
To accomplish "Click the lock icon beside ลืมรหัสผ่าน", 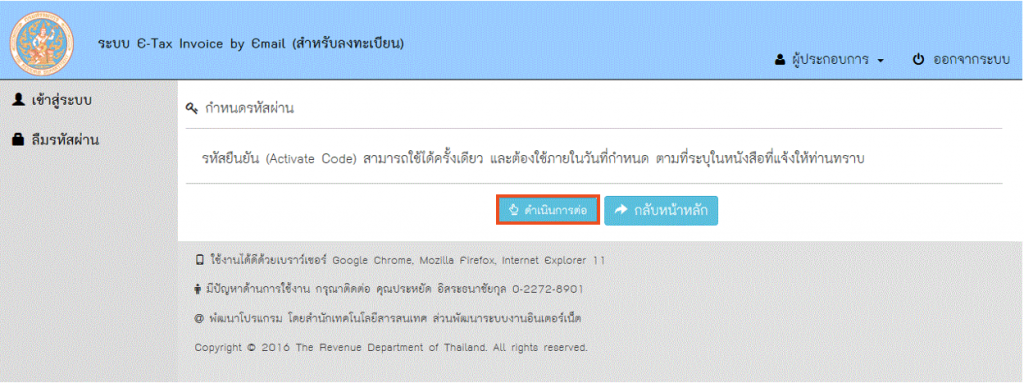I will [19, 139].
